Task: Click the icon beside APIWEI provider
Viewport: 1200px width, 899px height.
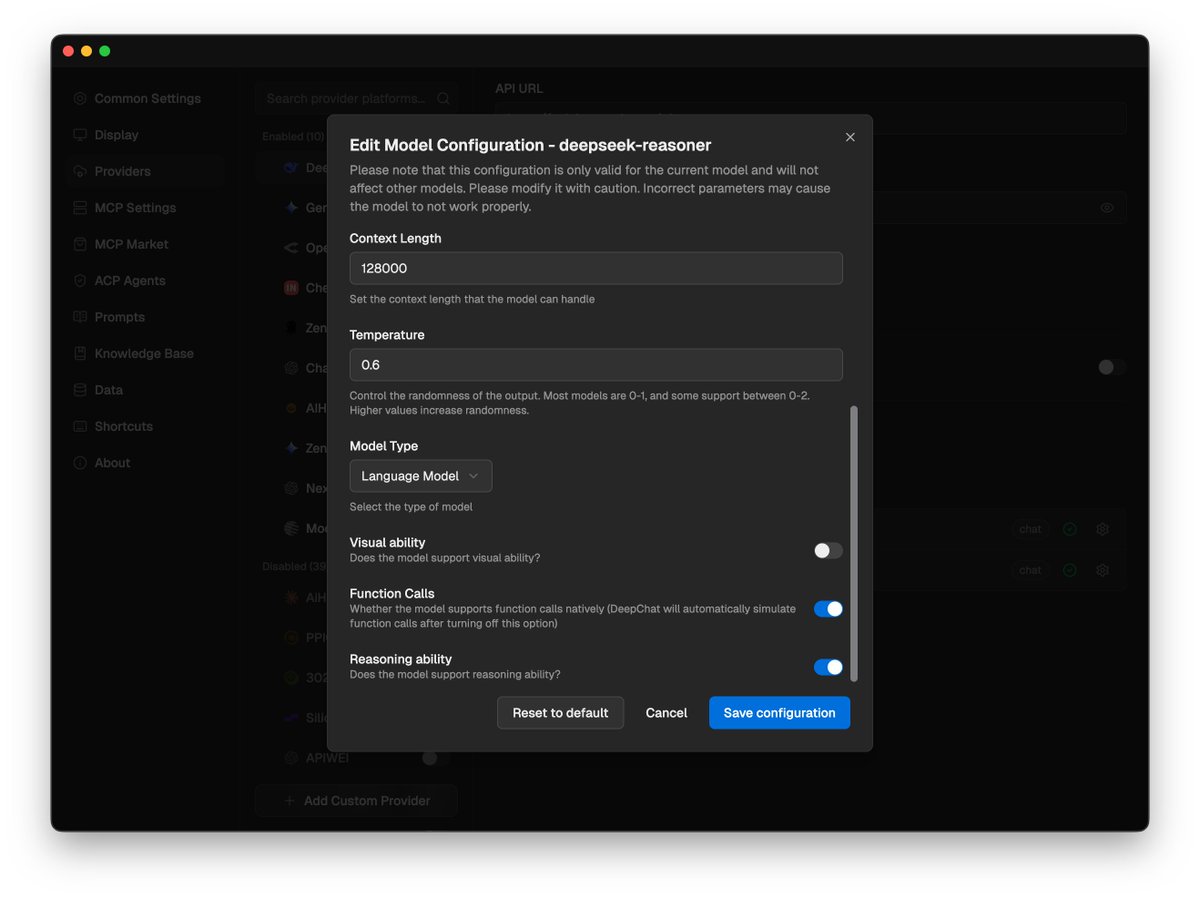Action: [291, 758]
